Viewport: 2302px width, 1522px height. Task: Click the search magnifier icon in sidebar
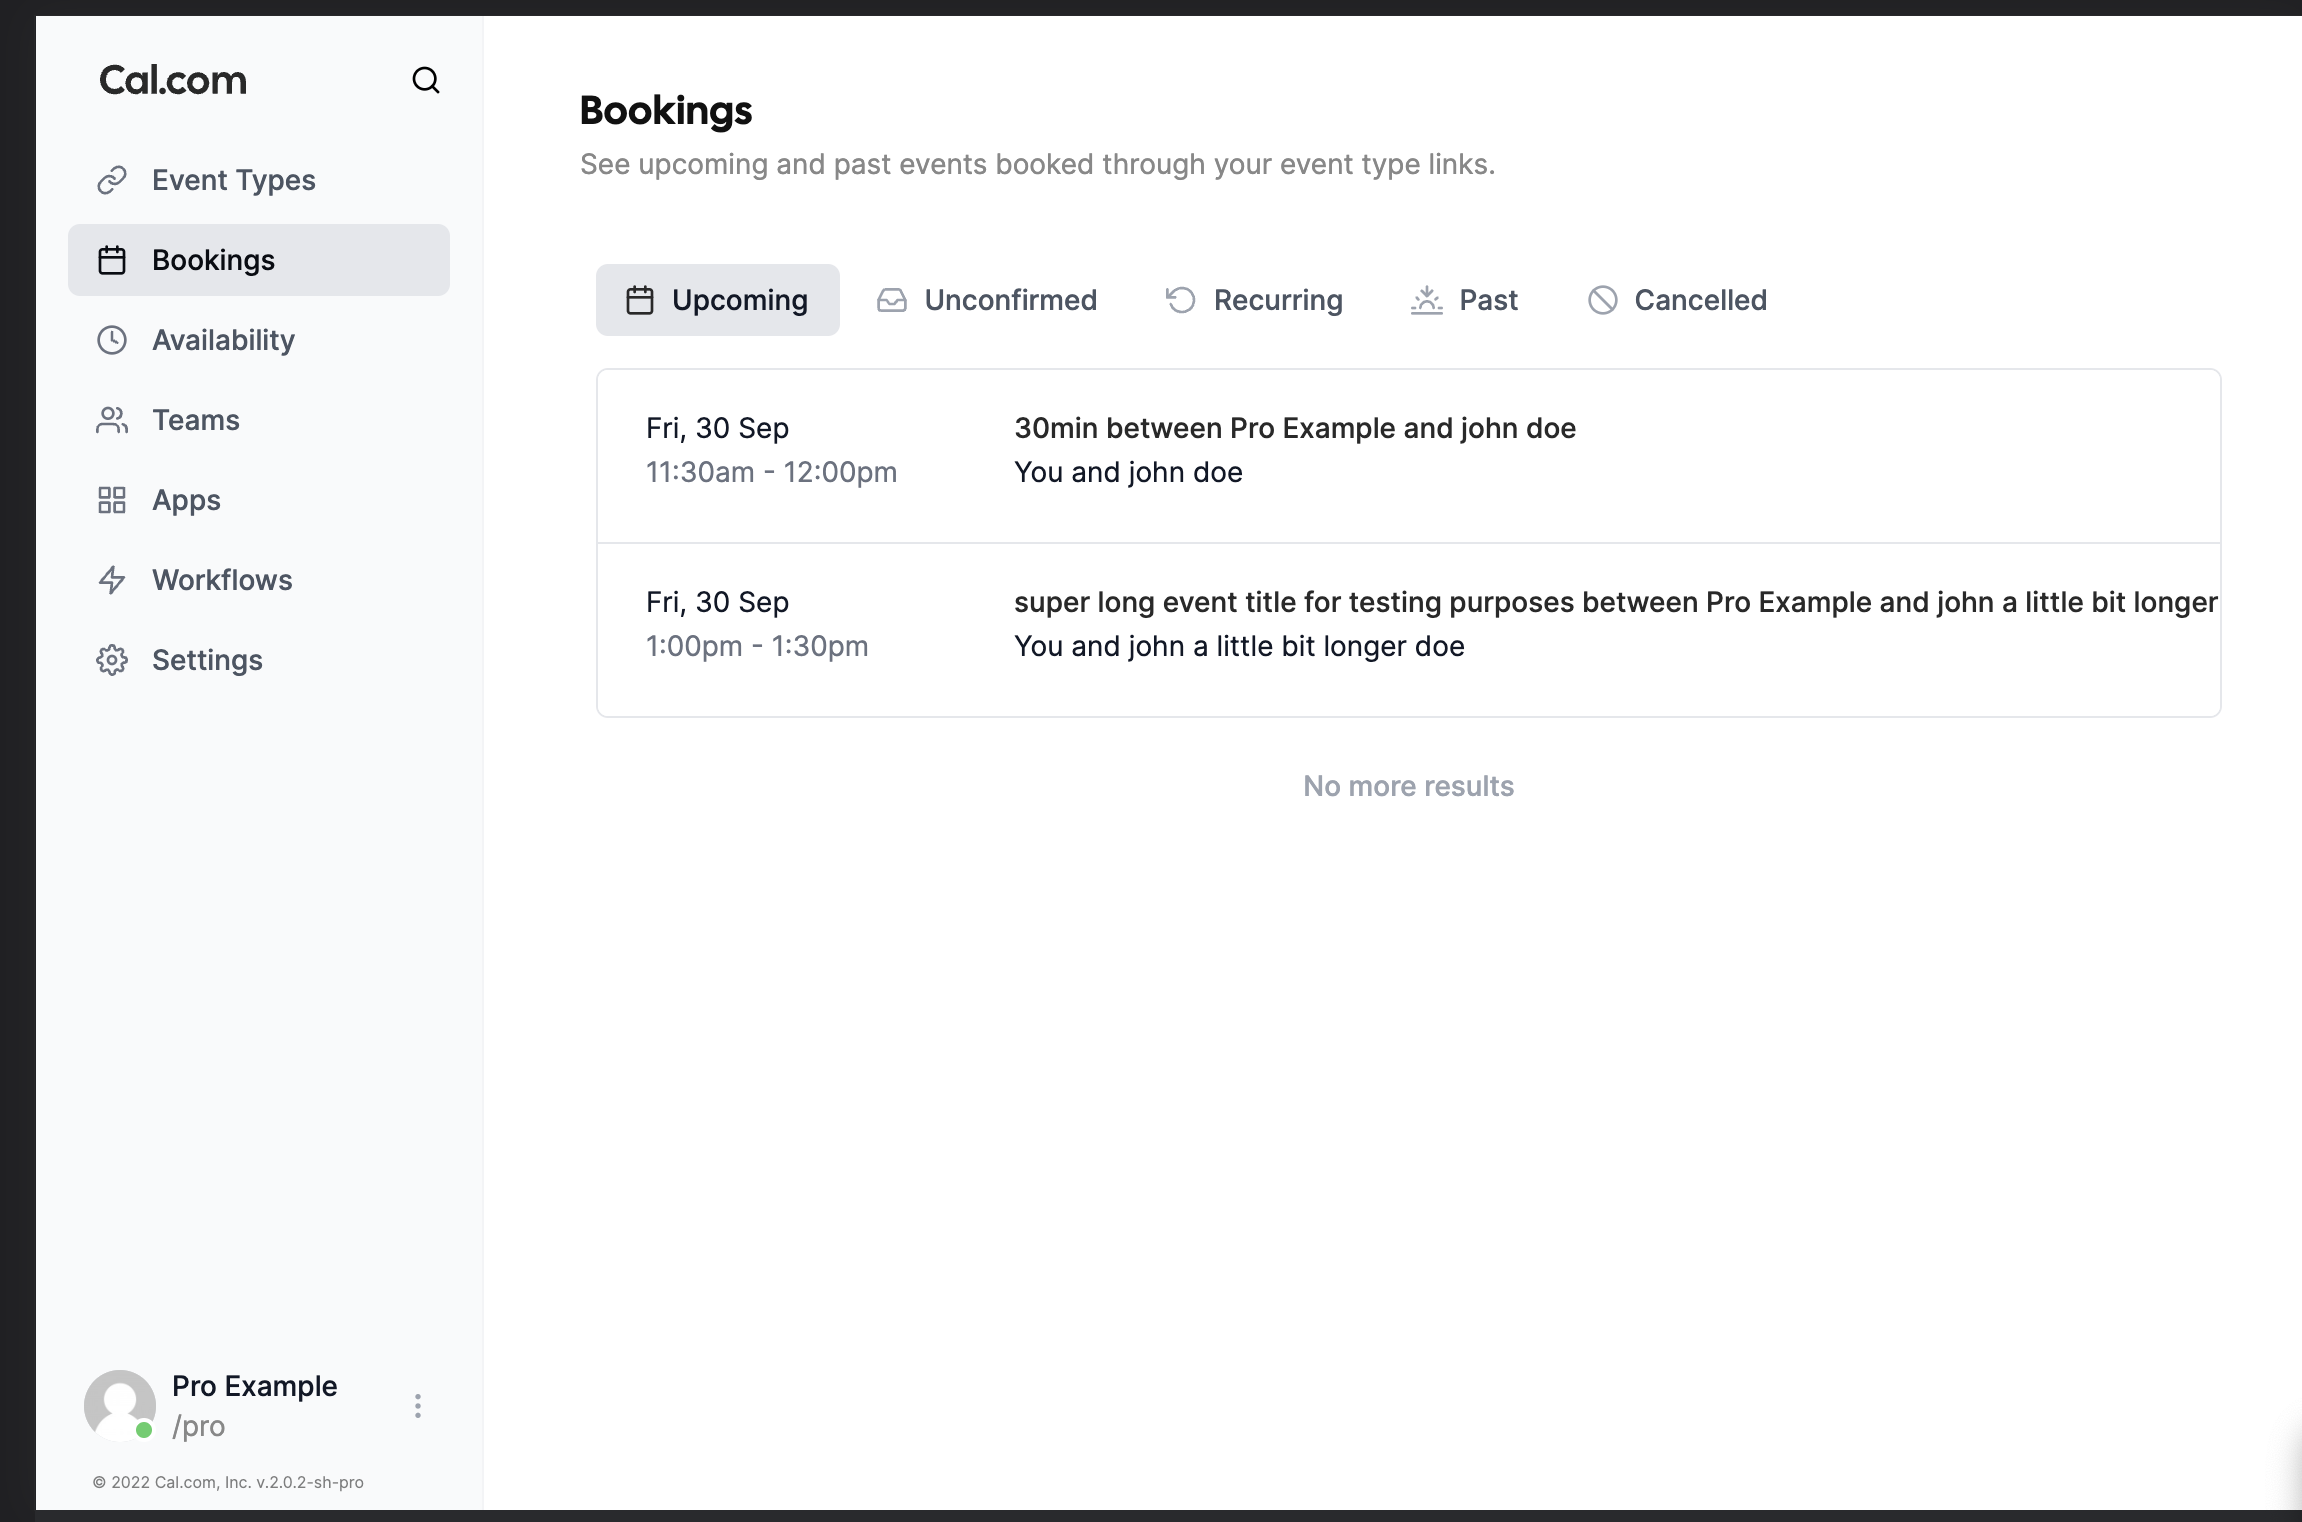tap(426, 80)
